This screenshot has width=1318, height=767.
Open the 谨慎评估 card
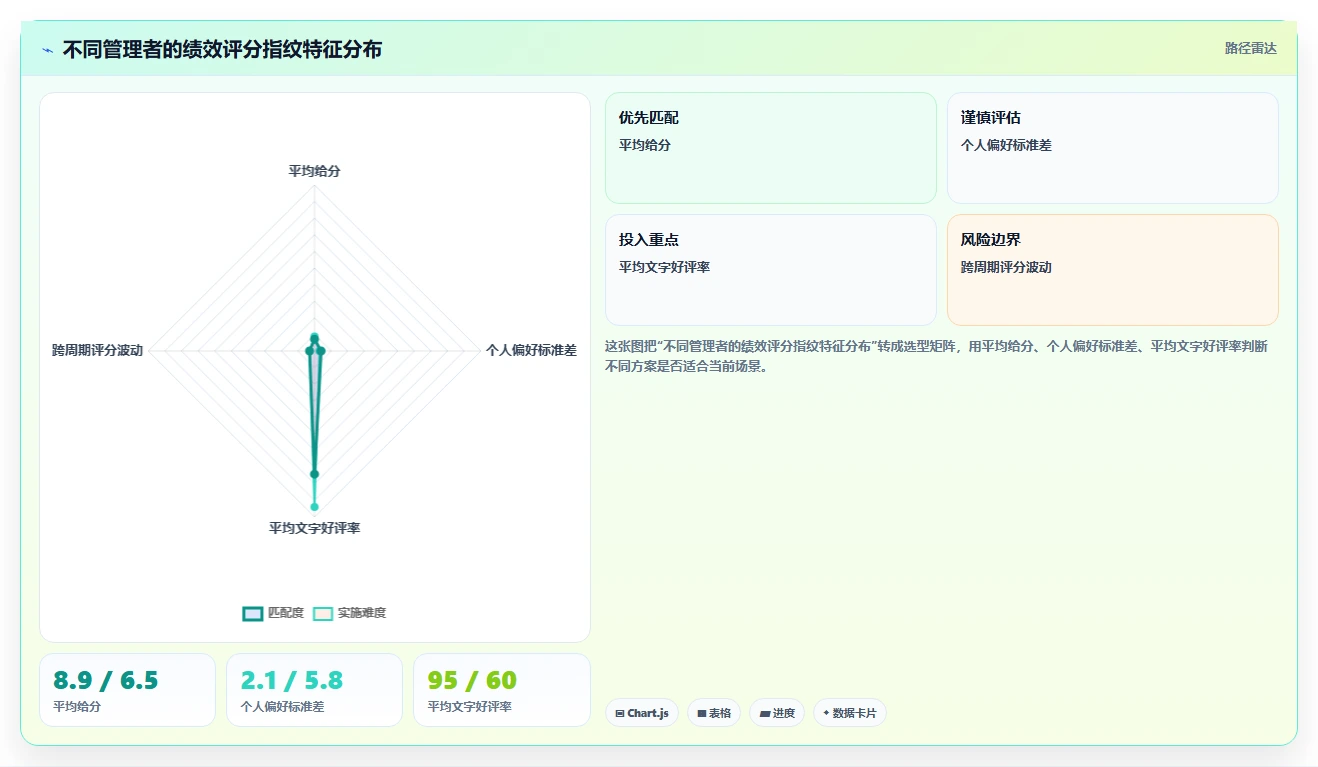click(x=1113, y=148)
